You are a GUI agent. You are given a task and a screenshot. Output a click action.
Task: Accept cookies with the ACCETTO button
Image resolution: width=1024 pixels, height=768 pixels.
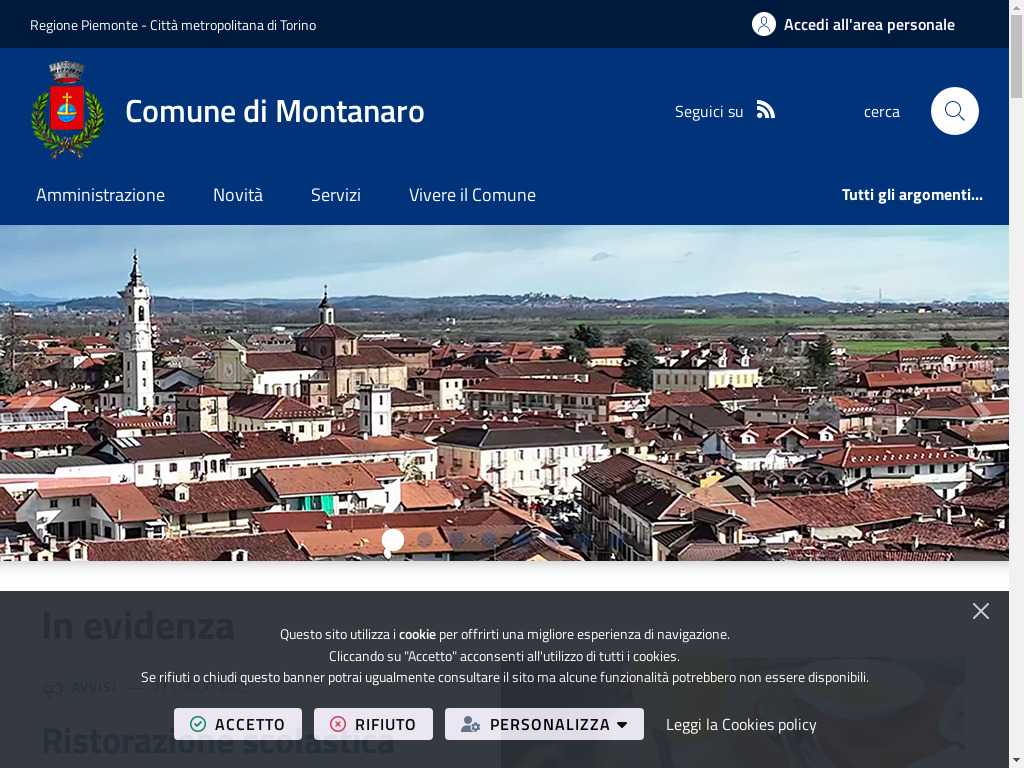(x=238, y=724)
